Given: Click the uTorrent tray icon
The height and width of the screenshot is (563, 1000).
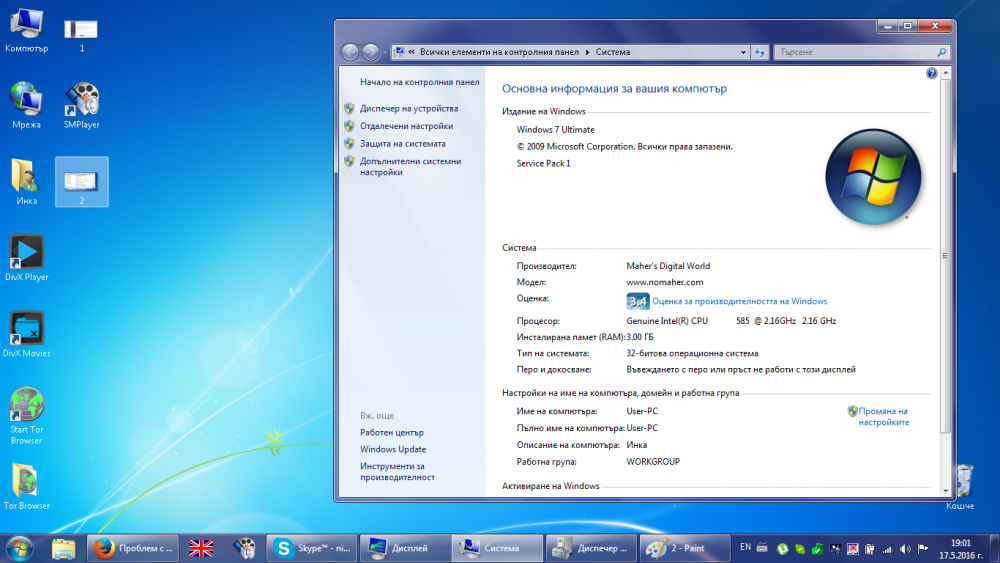Looking at the screenshot, I should (783, 549).
